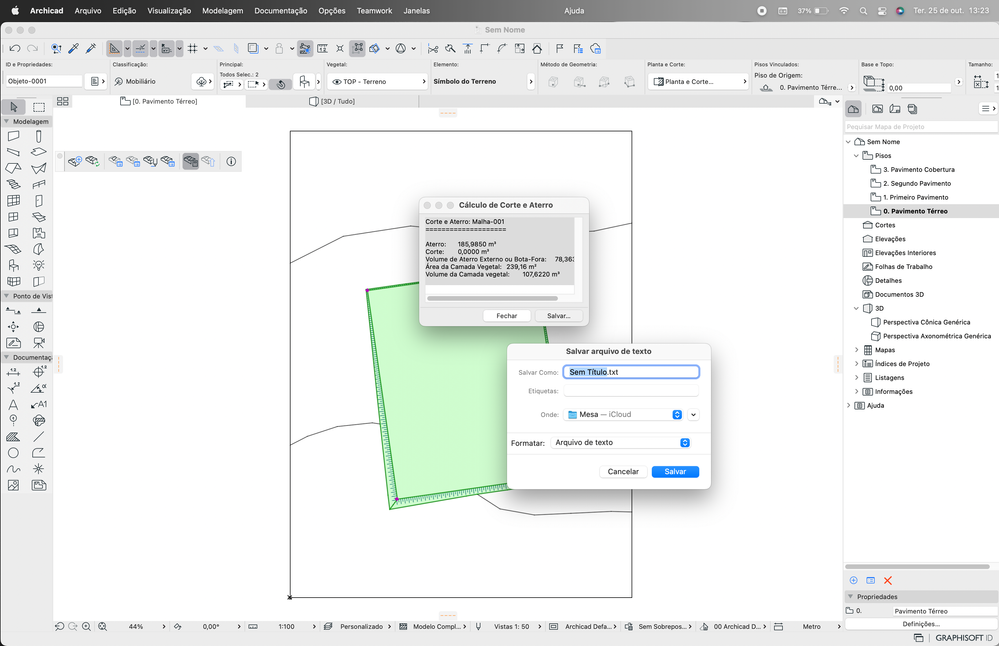Collapse the Pisos folder in navigator
The image size is (999, 646).
(856, 155)
